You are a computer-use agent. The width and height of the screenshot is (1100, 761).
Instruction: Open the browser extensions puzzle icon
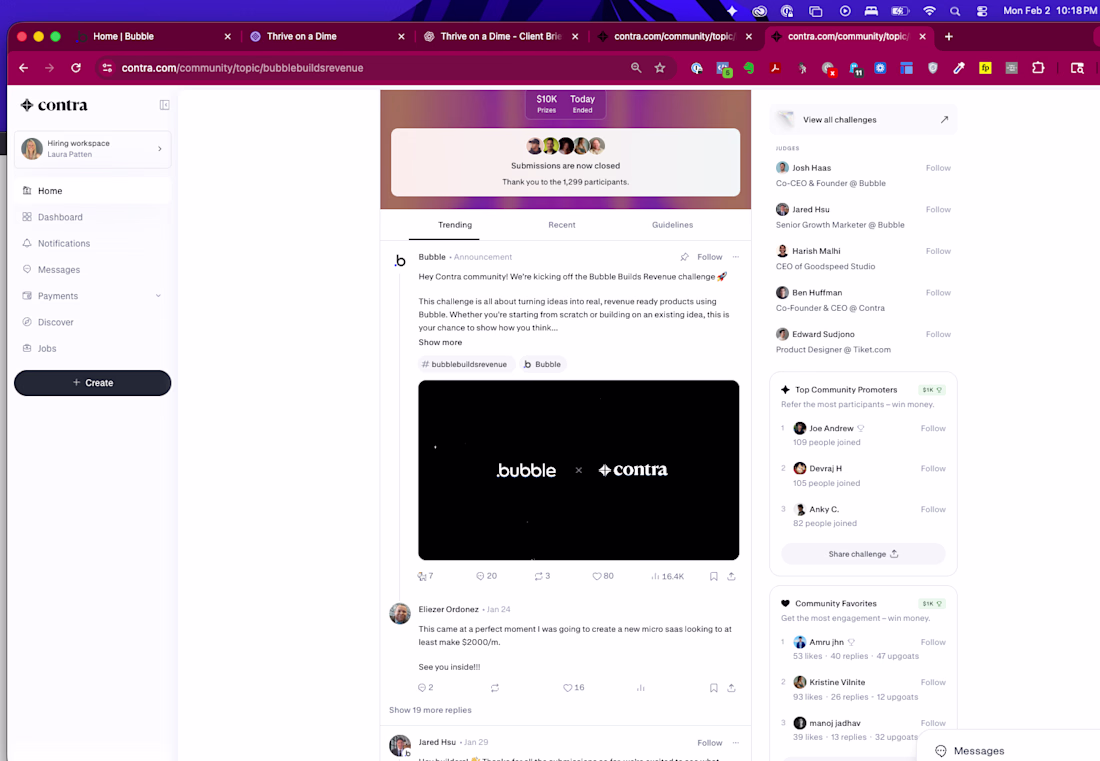click(x=1038, y=68)
